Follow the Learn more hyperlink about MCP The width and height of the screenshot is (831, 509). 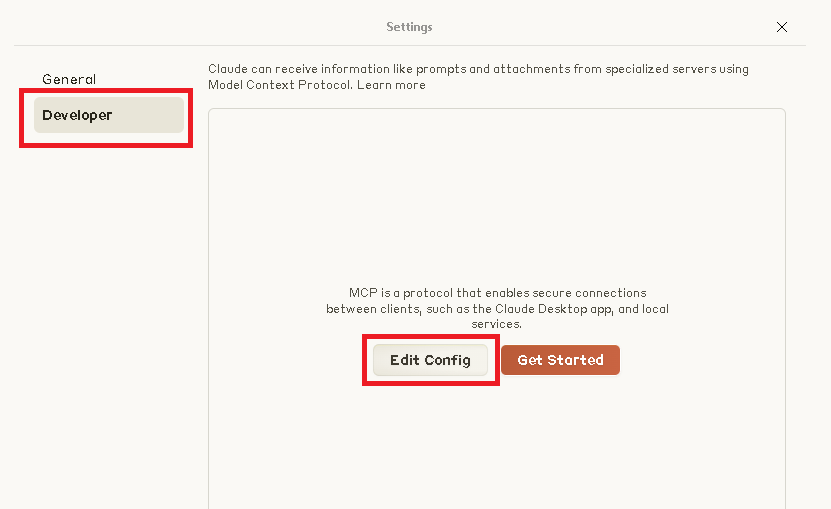point(391,85)
